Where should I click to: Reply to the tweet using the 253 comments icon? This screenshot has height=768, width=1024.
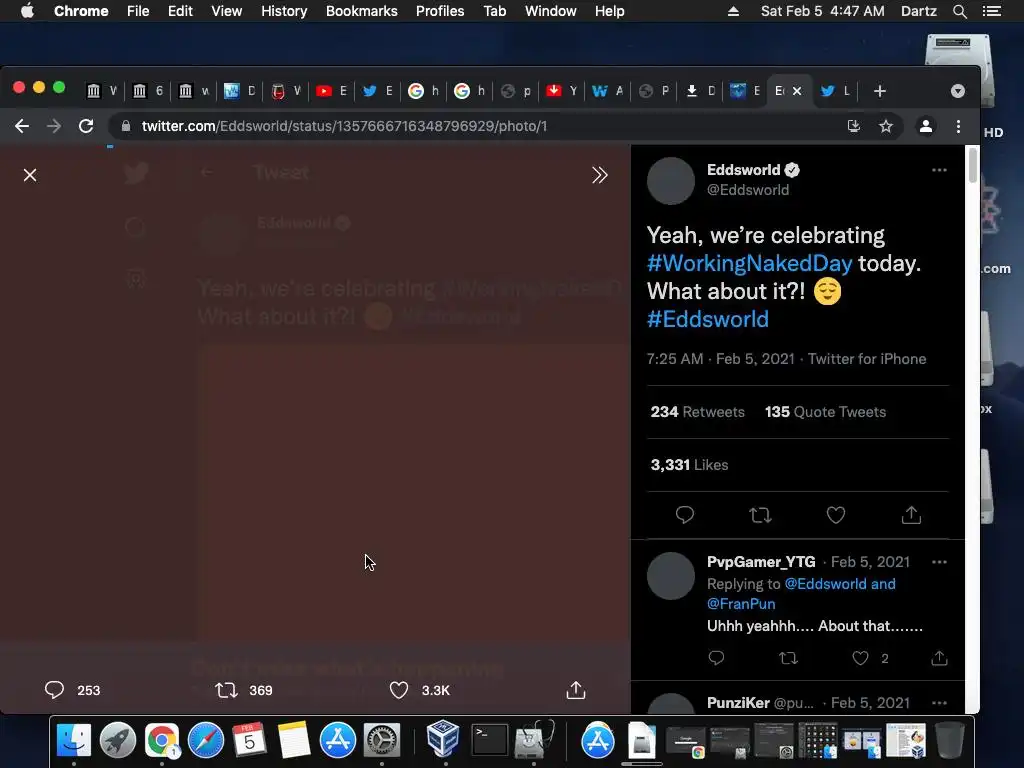coord(54,690)
